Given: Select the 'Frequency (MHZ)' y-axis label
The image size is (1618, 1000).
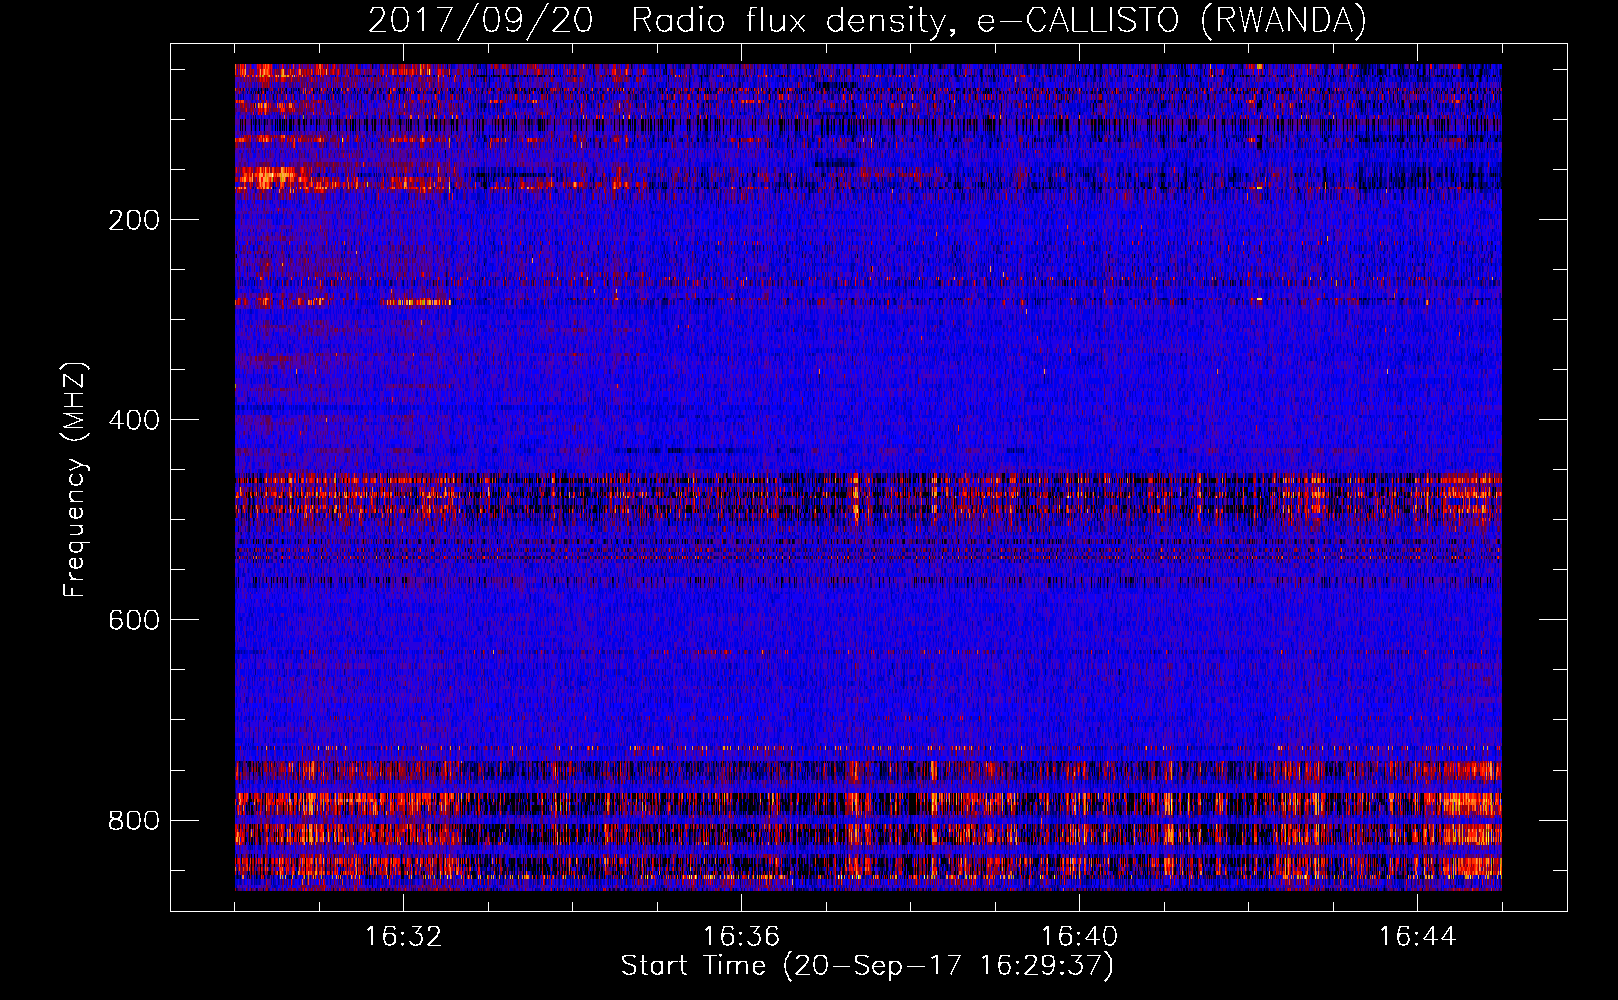Looking at the screenshot, I should tap(75, 479).
